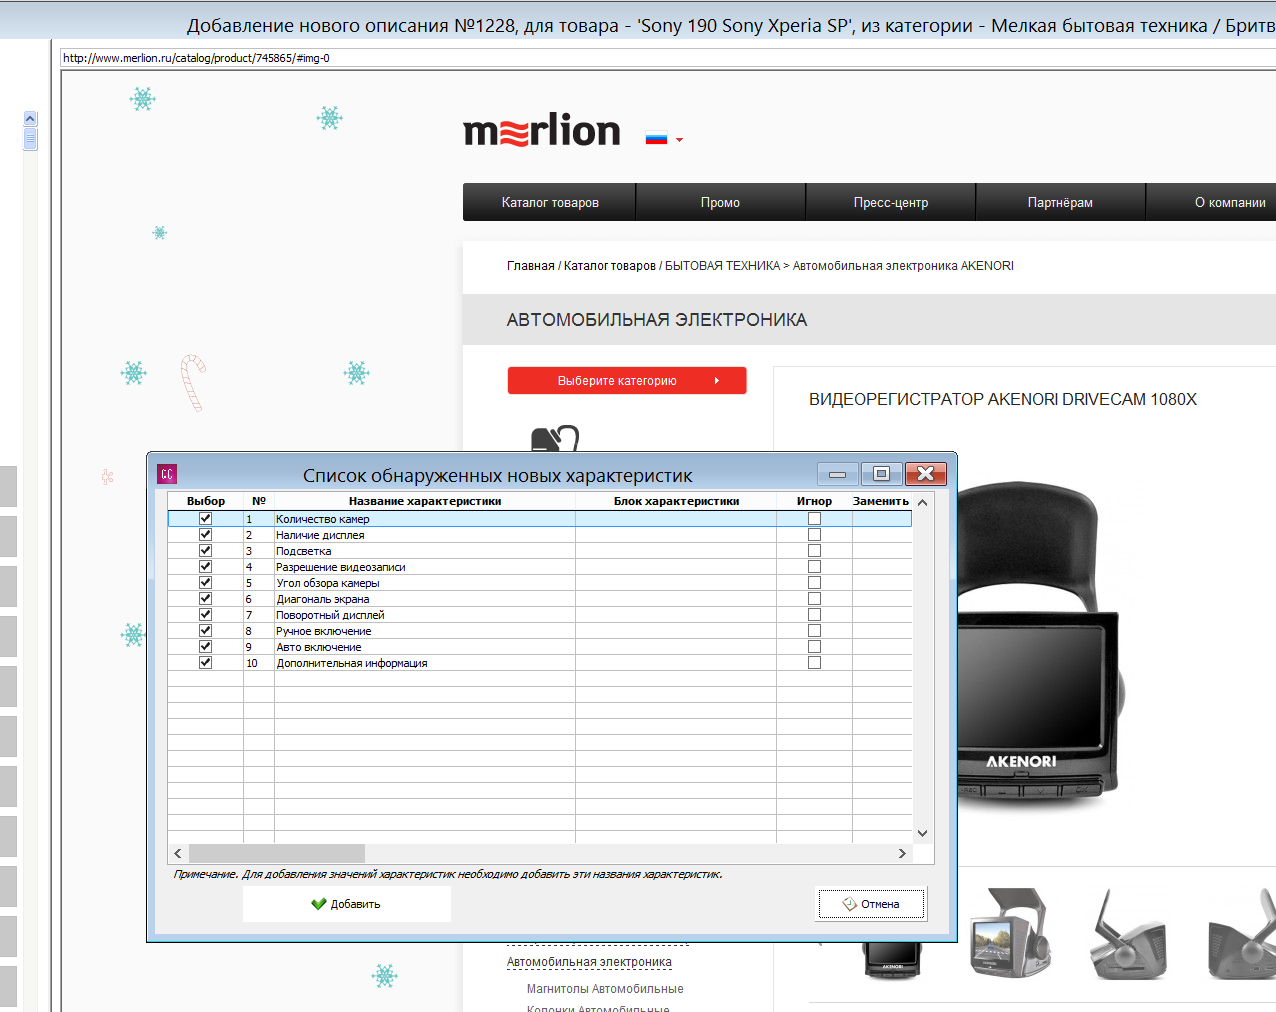The height and width of the screenshot is (1012, 1276).
Task: Maximize the characteristics dialog window
Action: click(x=881, y=474)
